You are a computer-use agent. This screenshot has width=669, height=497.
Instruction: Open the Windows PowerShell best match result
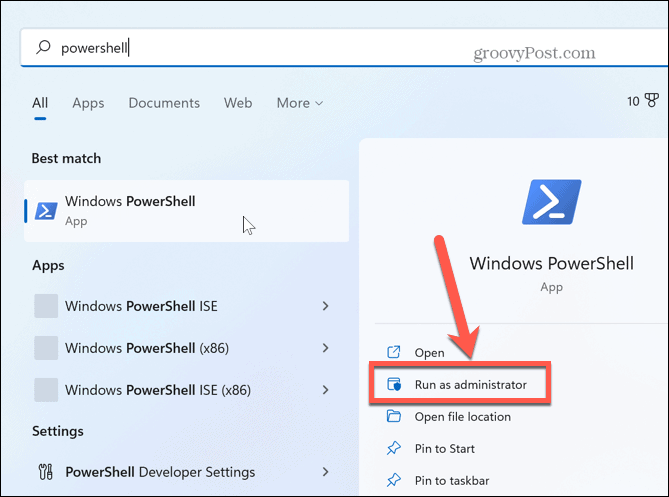pos(186,211)
